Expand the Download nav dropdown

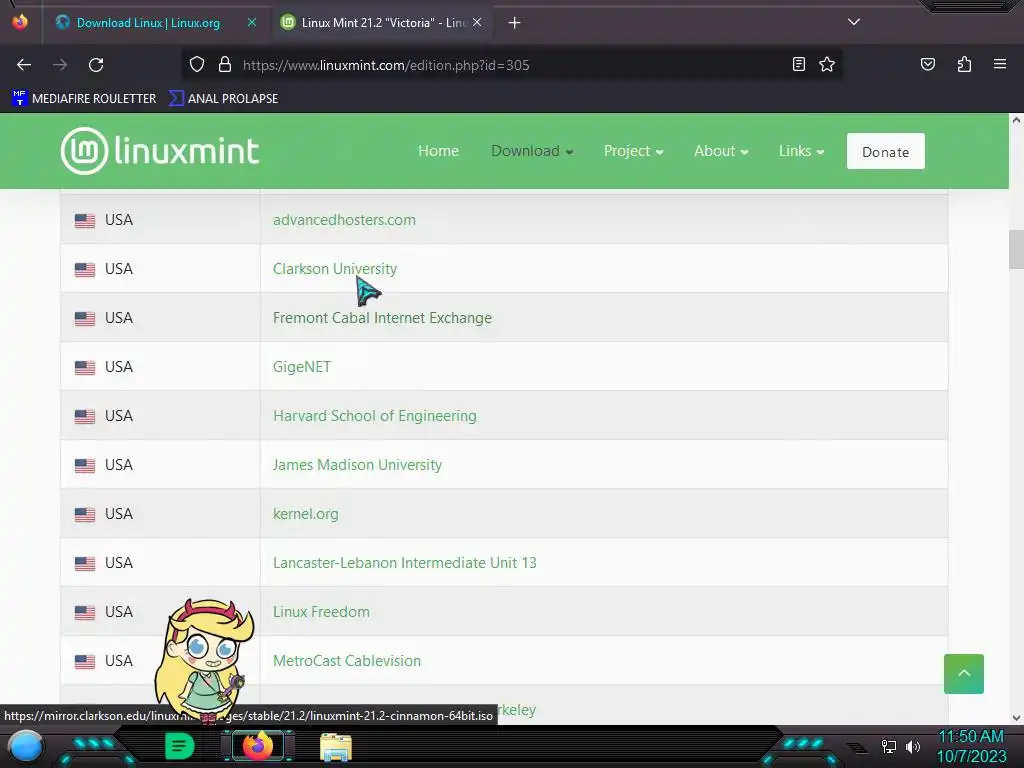coord(532,151)
